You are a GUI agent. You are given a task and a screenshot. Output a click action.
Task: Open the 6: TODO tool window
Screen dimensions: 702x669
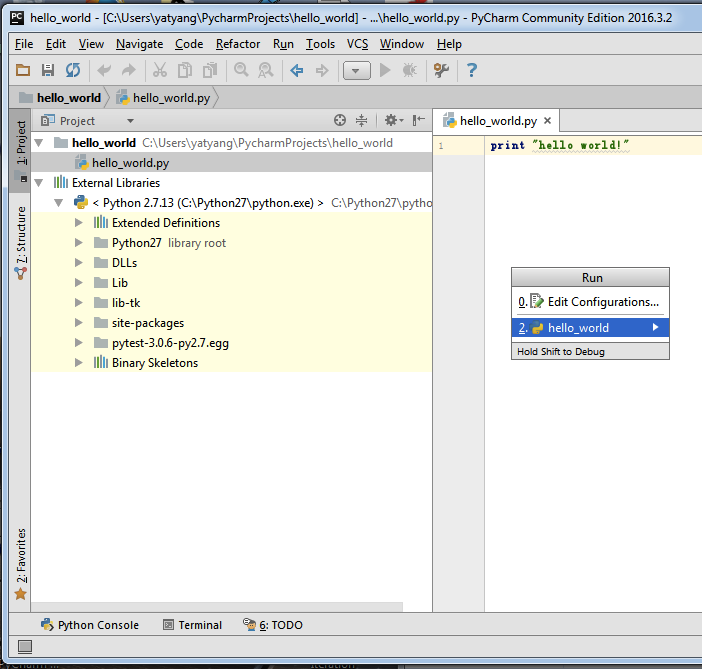[273, 625]
